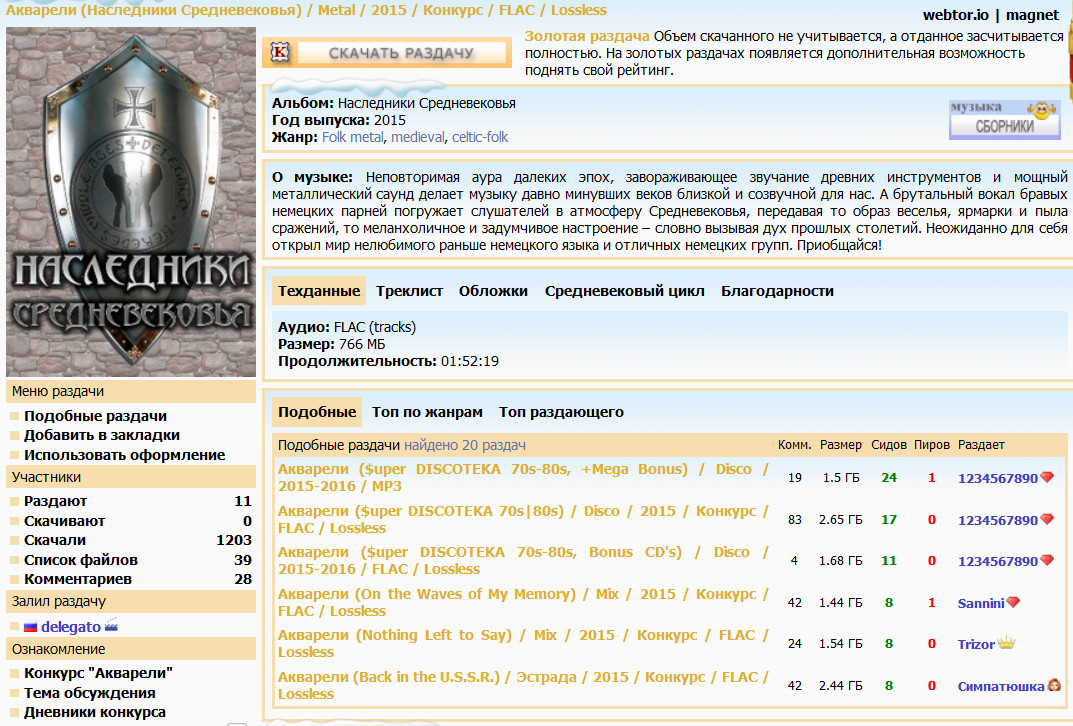Click comment count 83 in the list
The image size is (1073, 726).
point(794,519)
